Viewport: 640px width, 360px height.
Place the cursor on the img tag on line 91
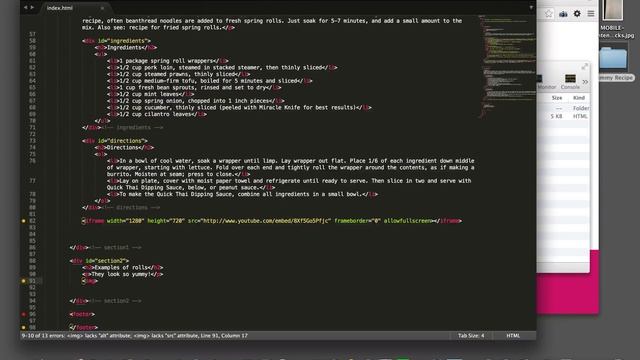point(90,281)
